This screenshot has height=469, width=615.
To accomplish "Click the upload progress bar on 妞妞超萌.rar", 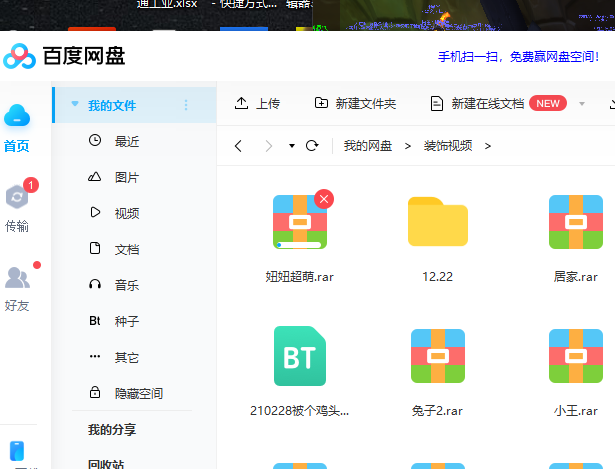I will [299, 243].
